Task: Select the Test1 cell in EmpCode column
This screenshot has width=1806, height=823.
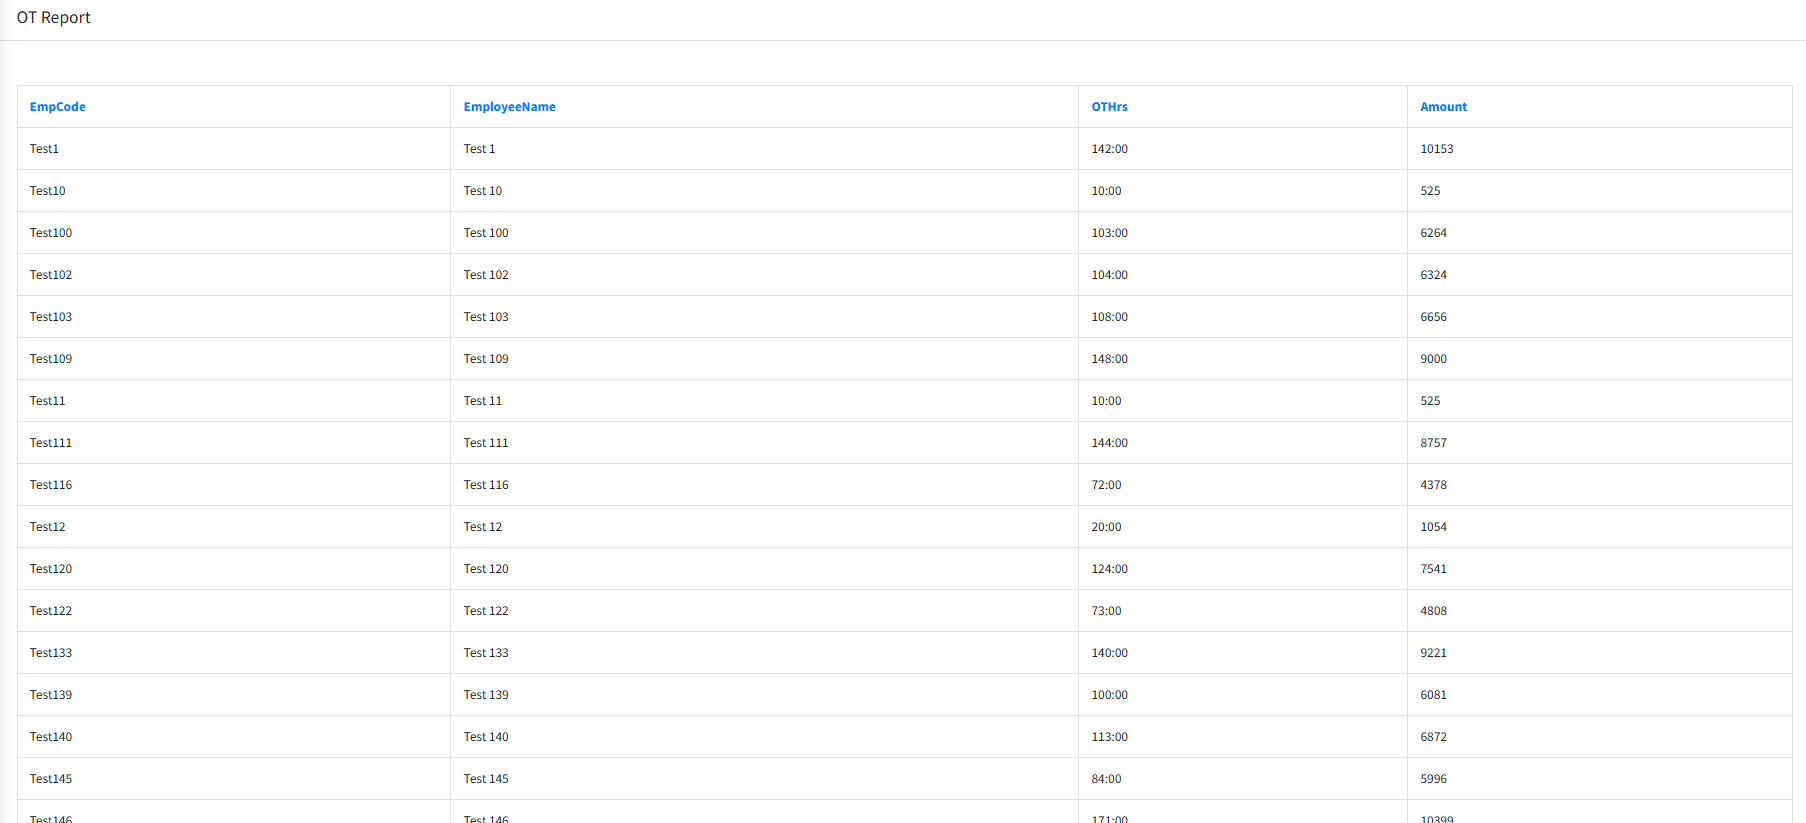Action: (x=44, y=149)
